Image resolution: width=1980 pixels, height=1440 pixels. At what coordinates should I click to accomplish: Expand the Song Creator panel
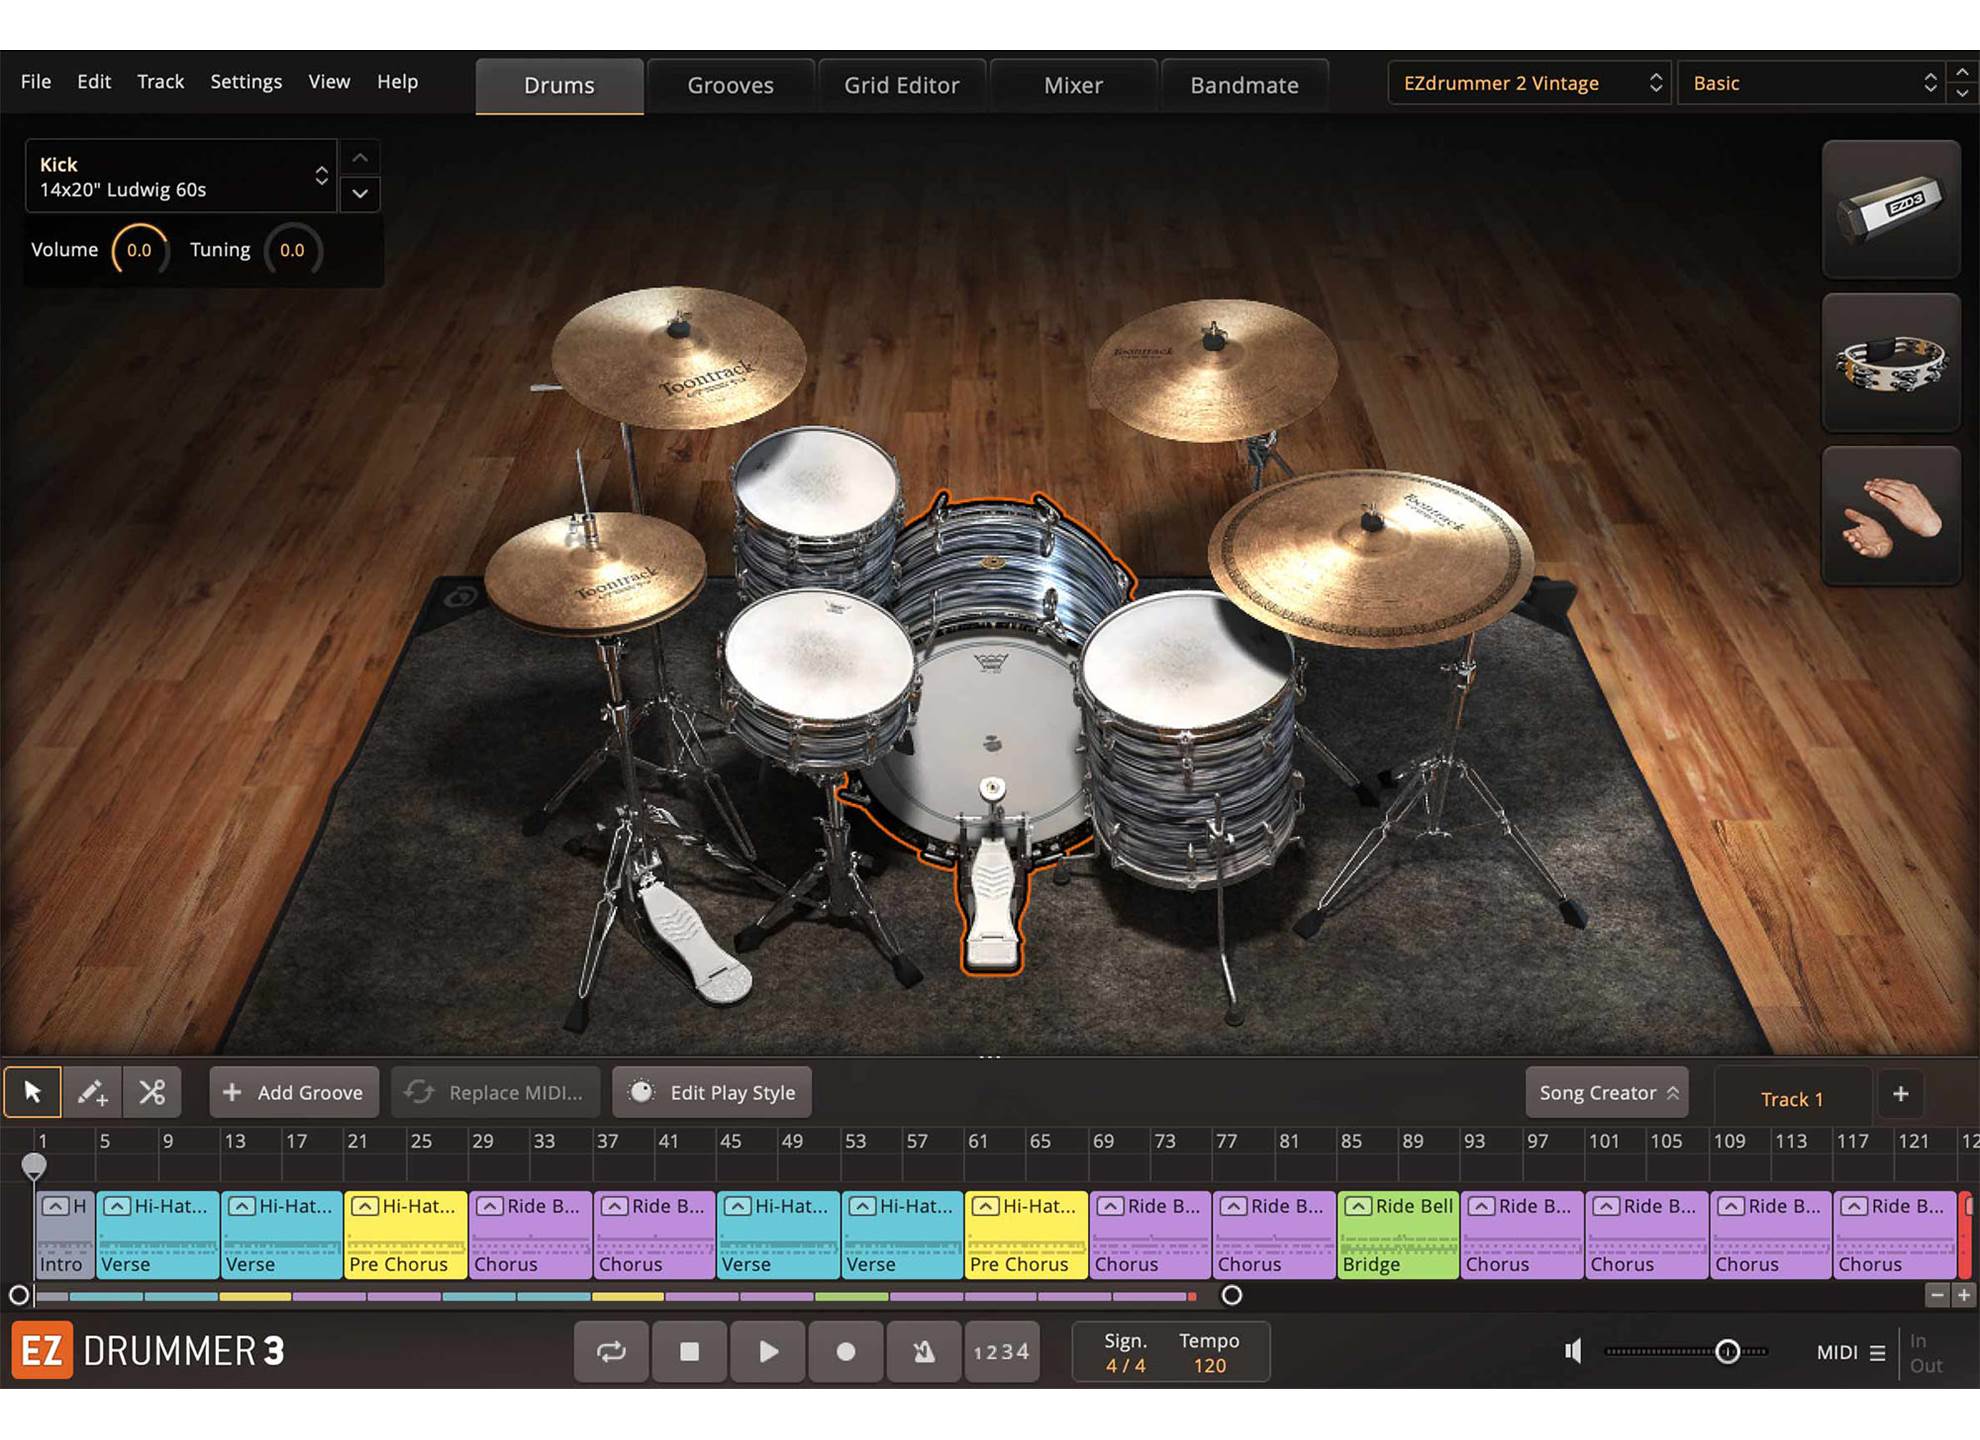tap(1607, 1093)
